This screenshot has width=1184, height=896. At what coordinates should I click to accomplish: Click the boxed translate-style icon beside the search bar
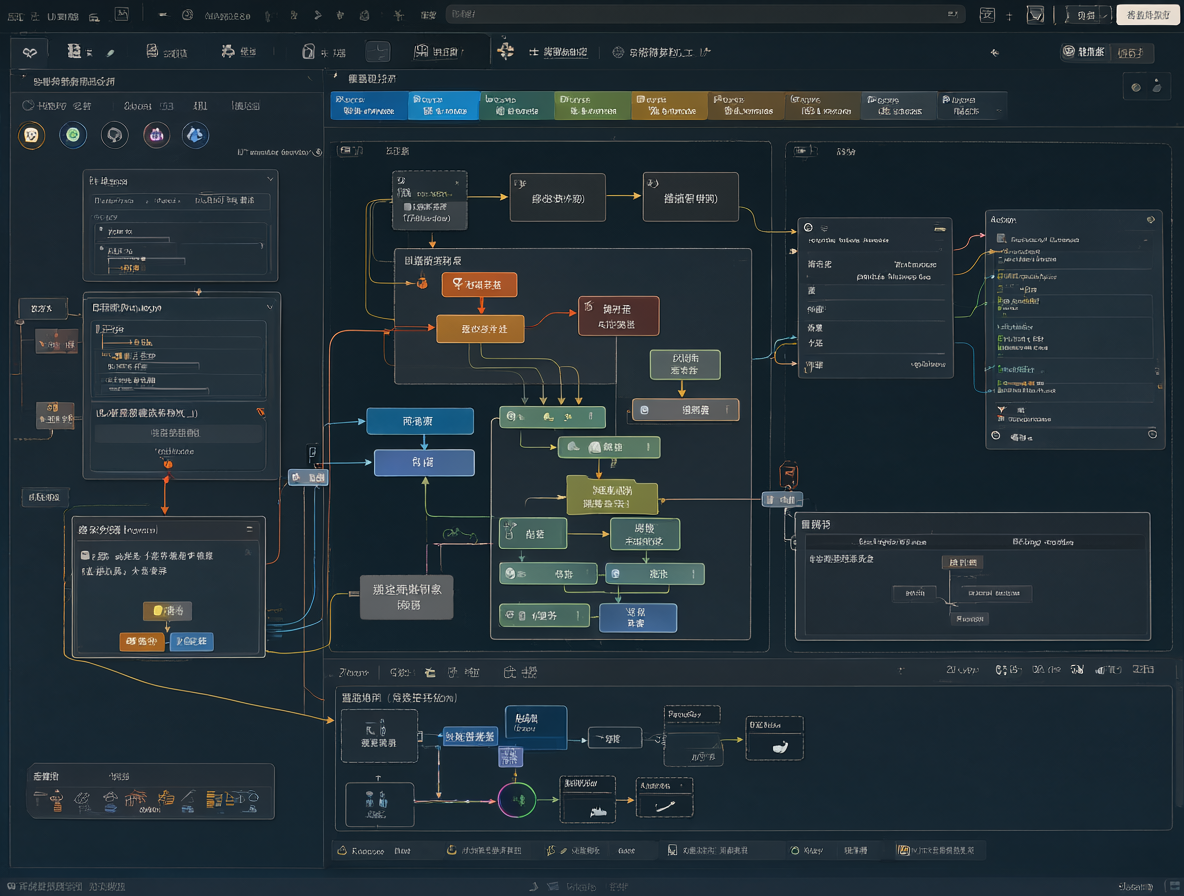(x=987, y=14)
